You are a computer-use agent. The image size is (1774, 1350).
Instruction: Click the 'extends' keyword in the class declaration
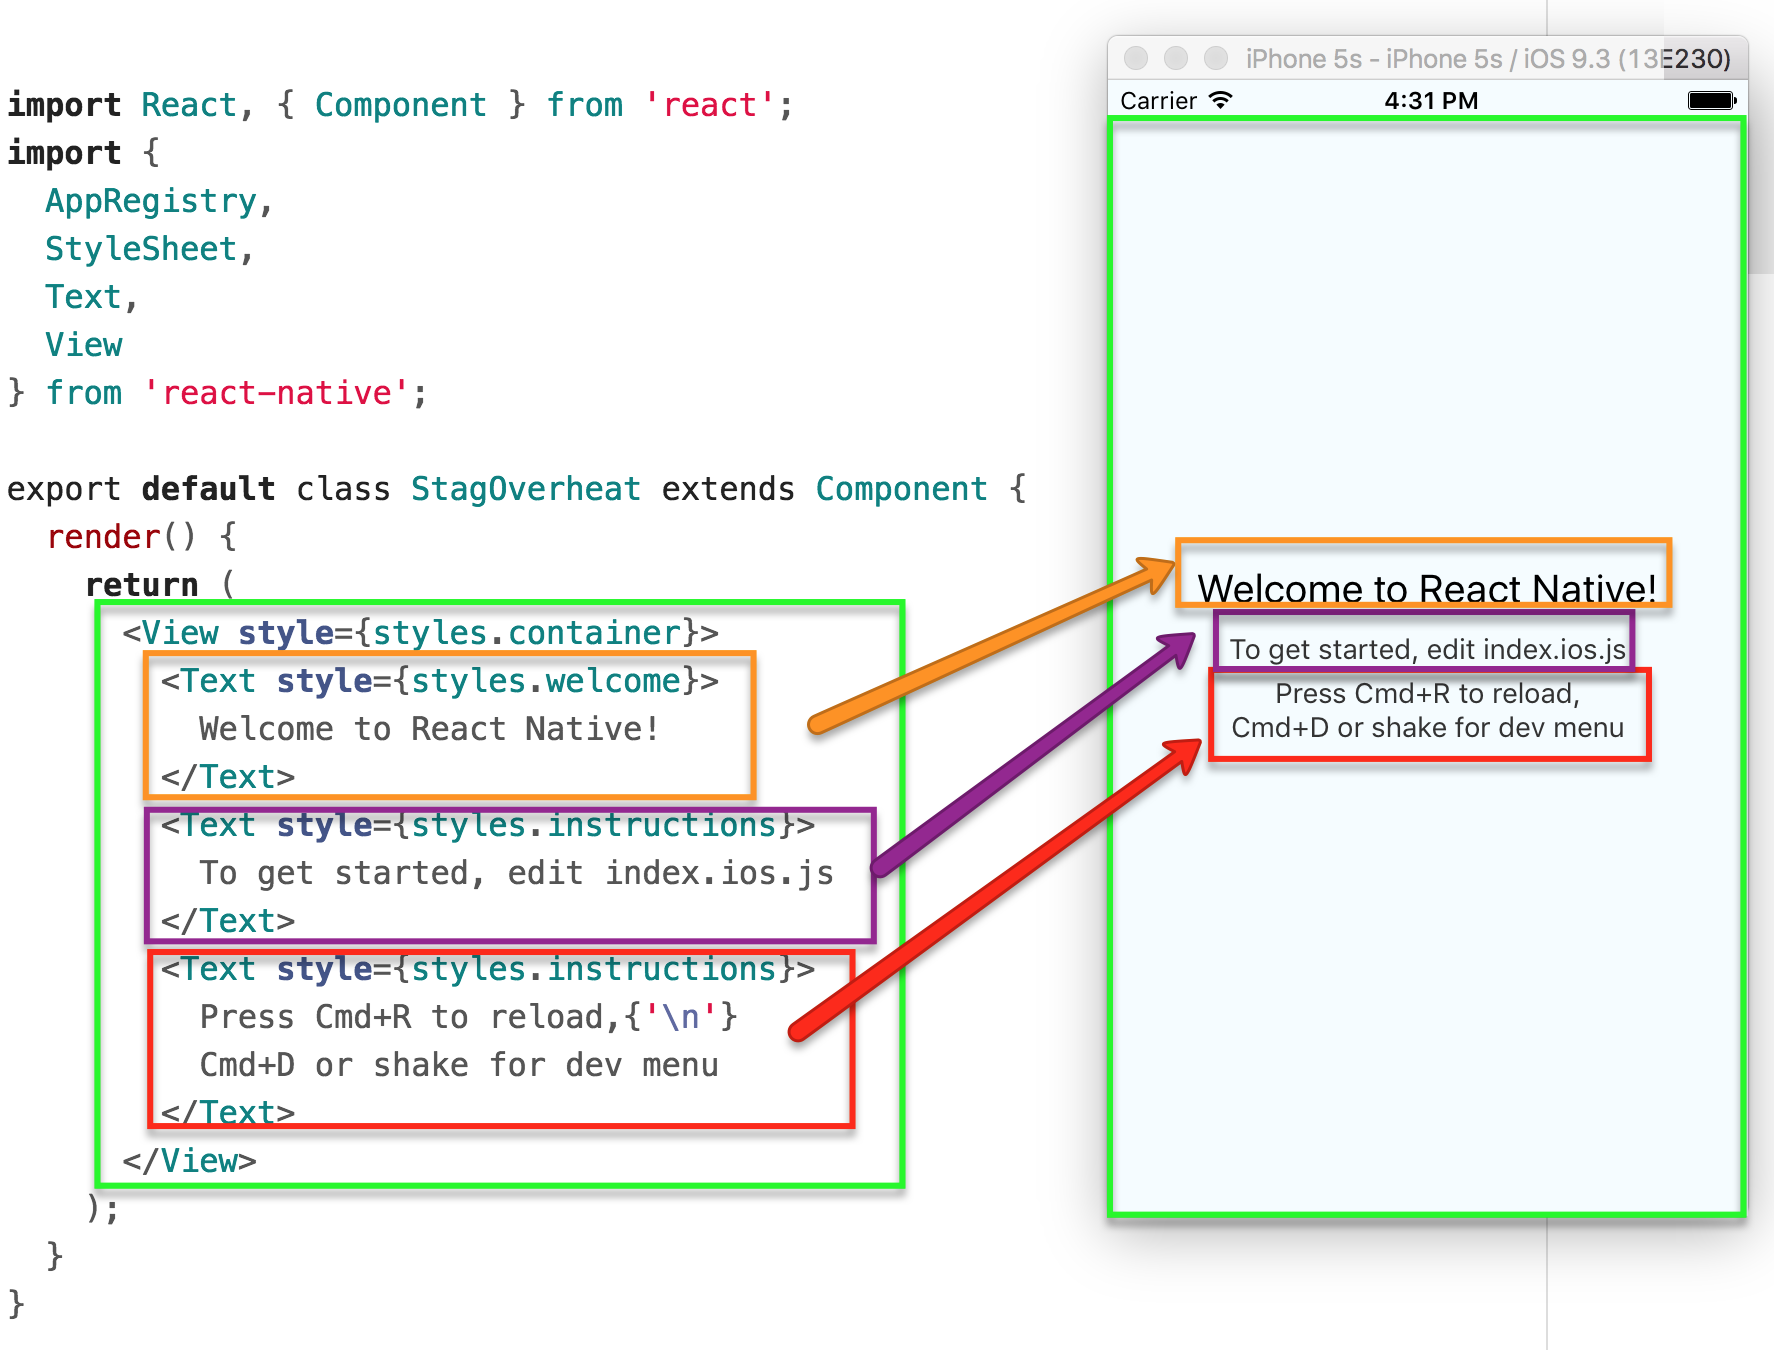click(728, 489)
